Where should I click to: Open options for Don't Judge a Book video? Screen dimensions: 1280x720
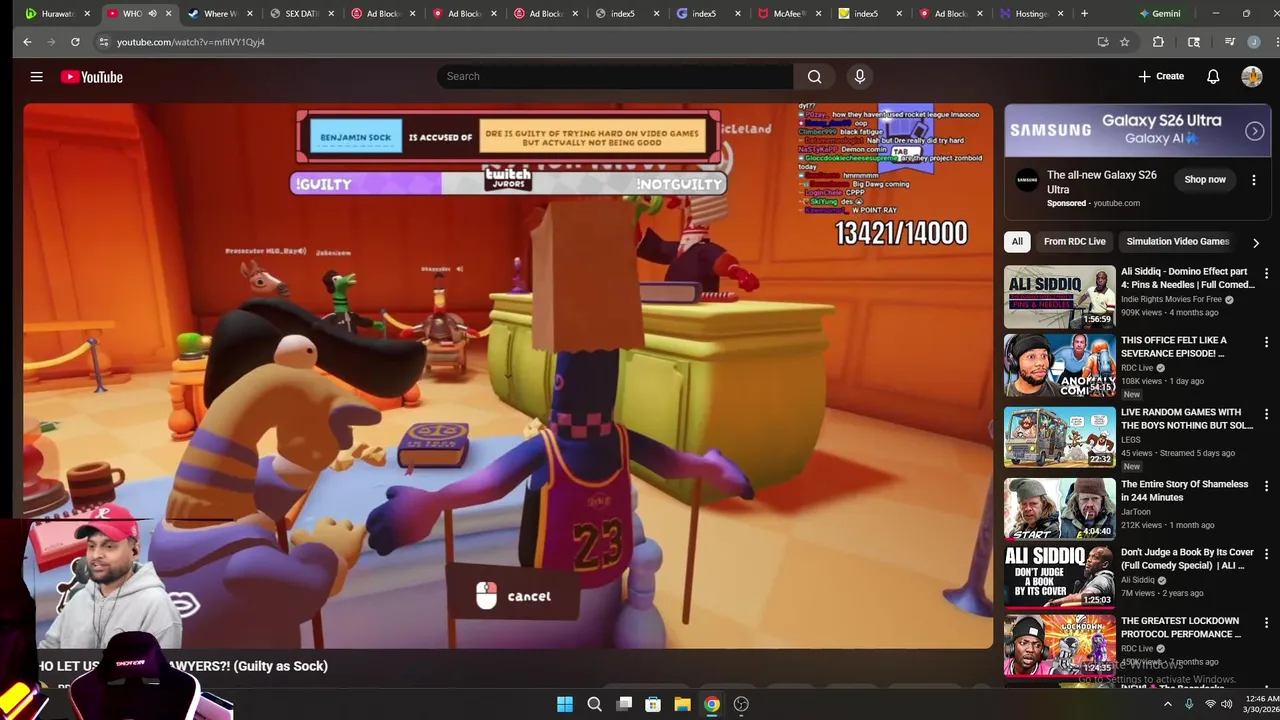[x=1266, y=554]
